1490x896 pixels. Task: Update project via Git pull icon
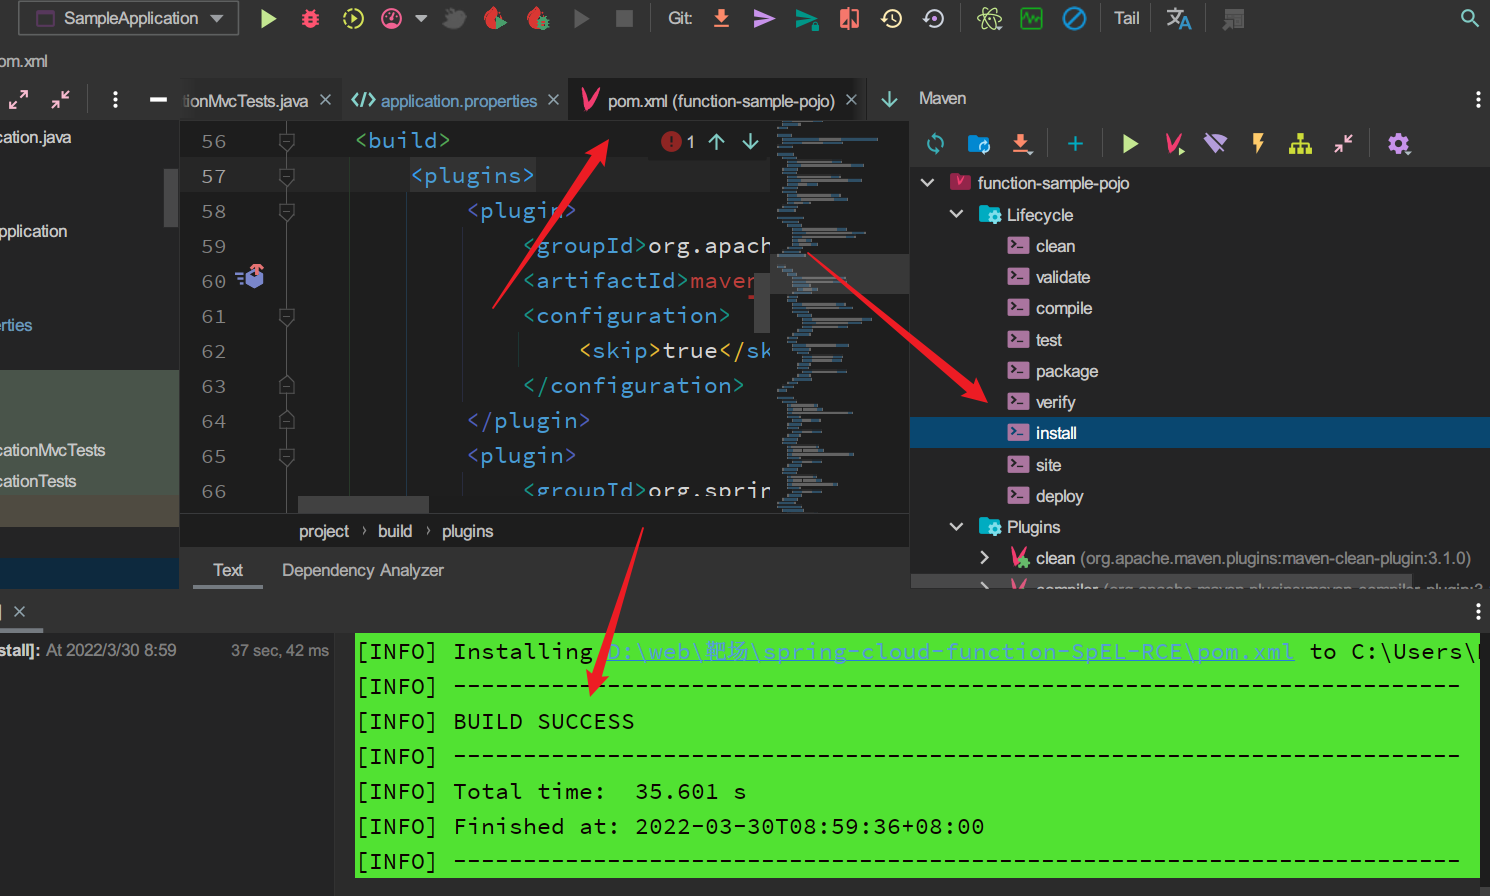721,18
